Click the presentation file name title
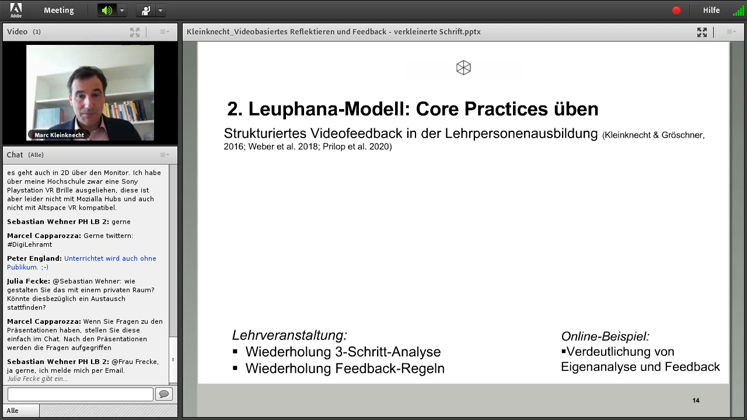The height and width of the screenshot is (420, 747). 333,32
